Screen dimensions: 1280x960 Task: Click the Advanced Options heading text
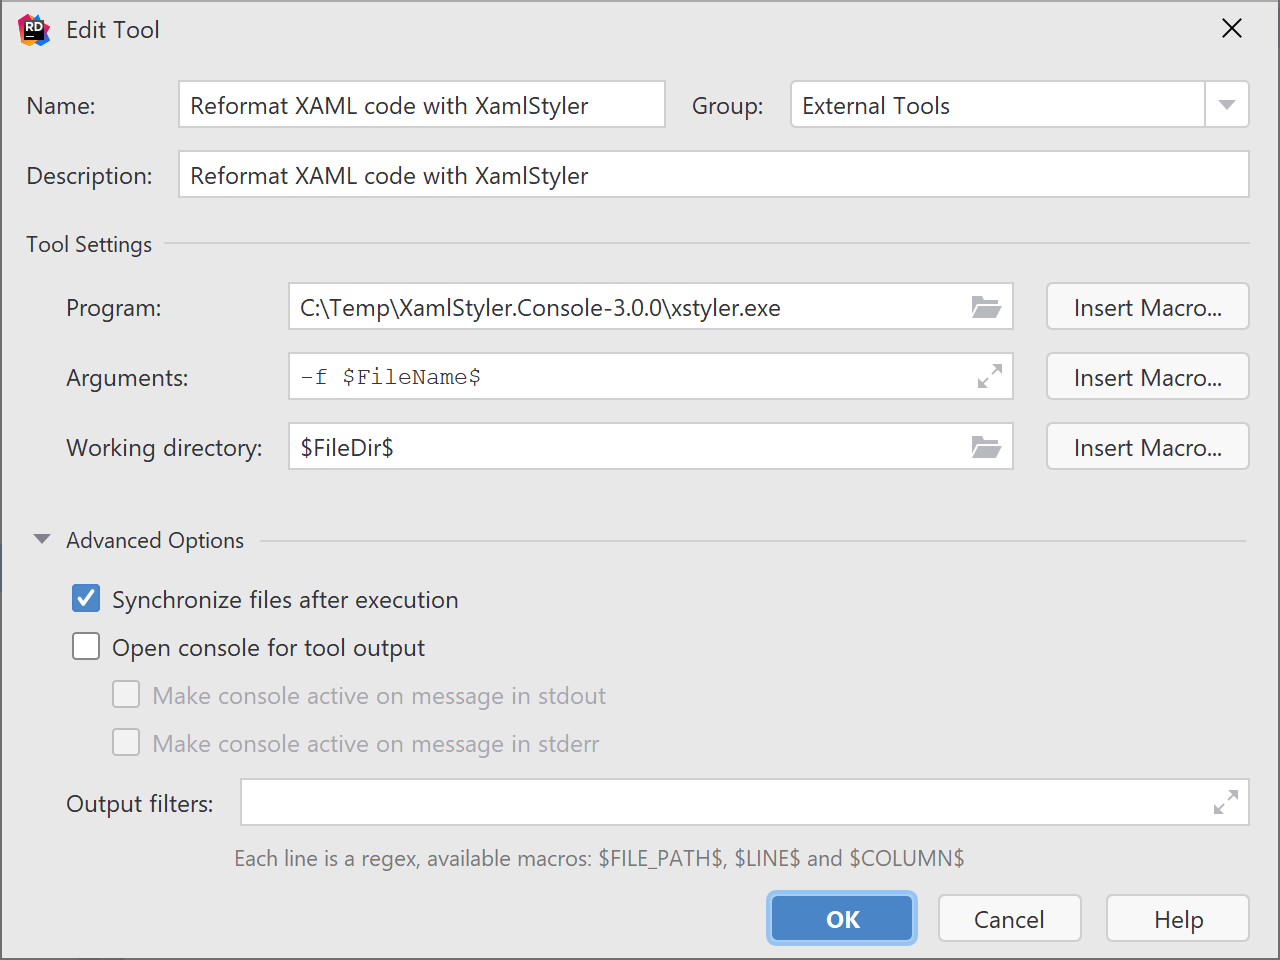click(x=155, y=540)
